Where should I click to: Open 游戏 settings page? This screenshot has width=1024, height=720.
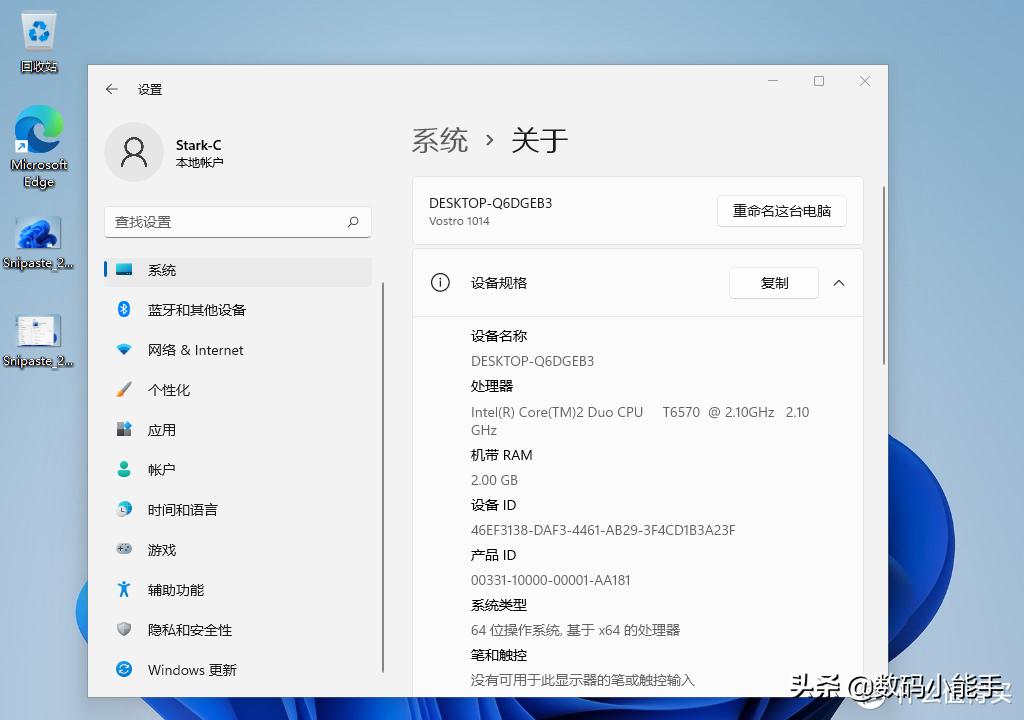click(x=163, y=550)
